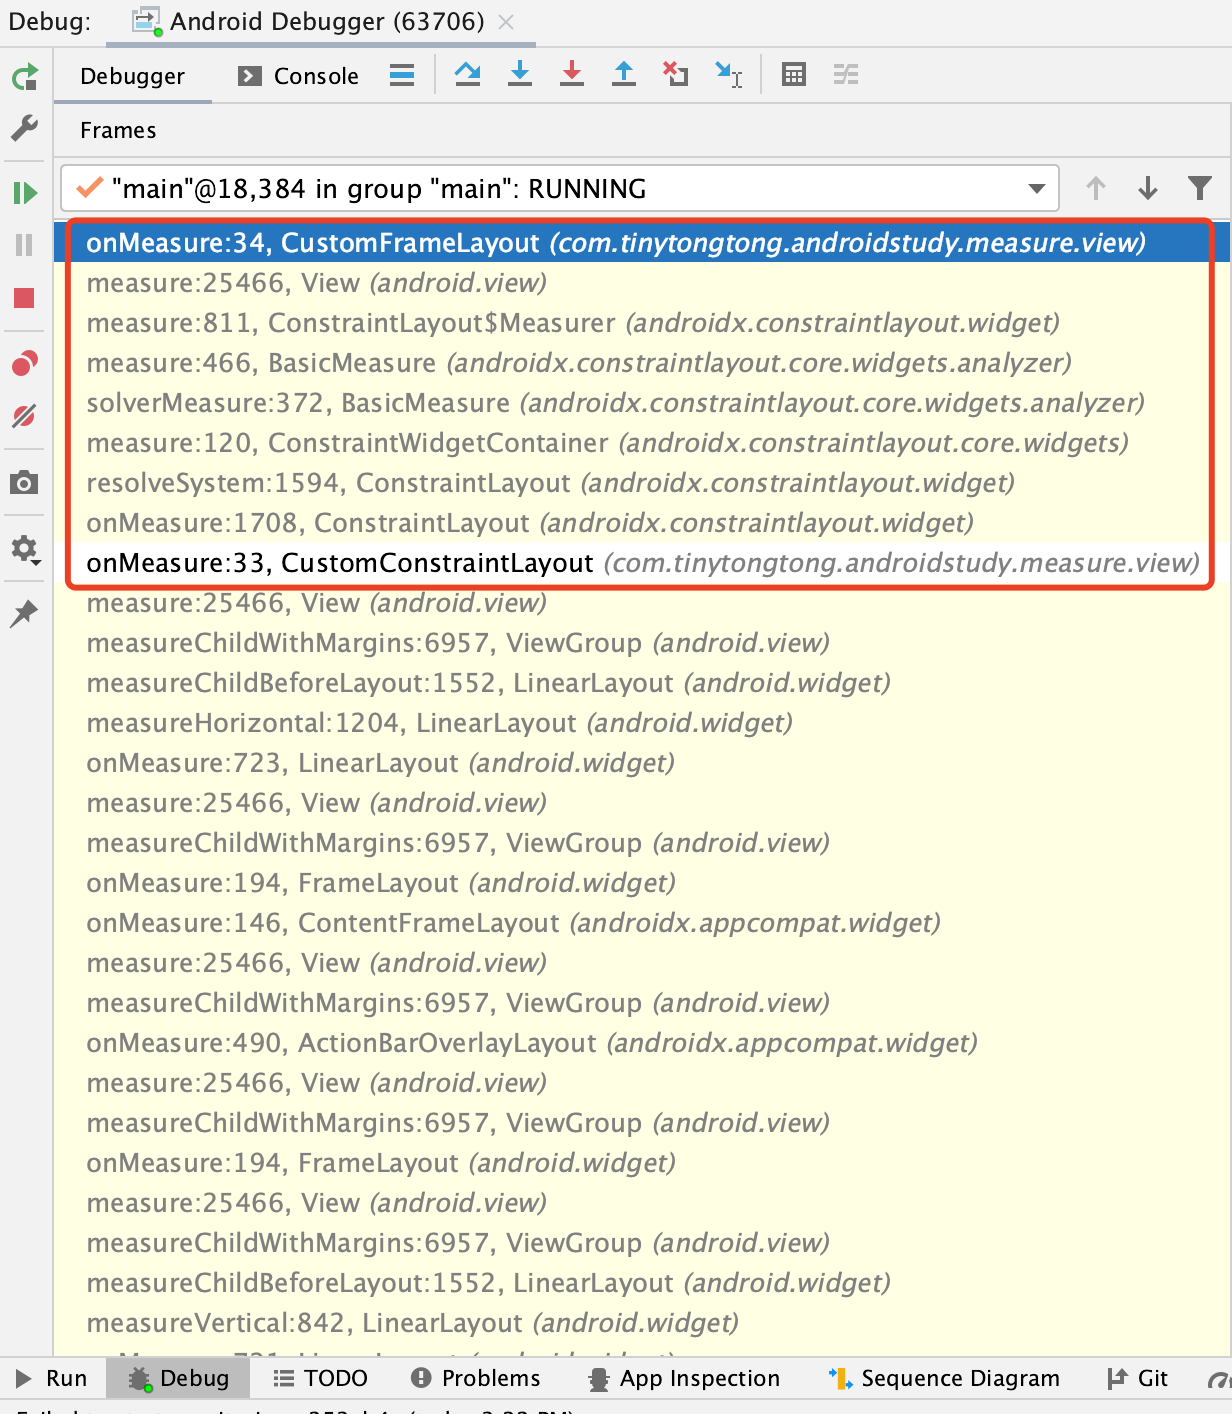Select frame onMeasure:490, ActionBarOverlayLayout

pos(640,1043)
